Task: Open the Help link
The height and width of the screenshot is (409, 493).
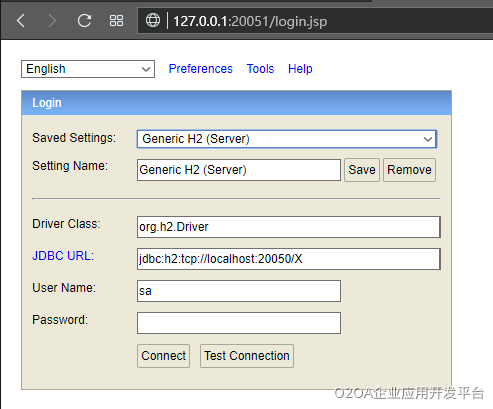Action: click(x=300, y=69)
